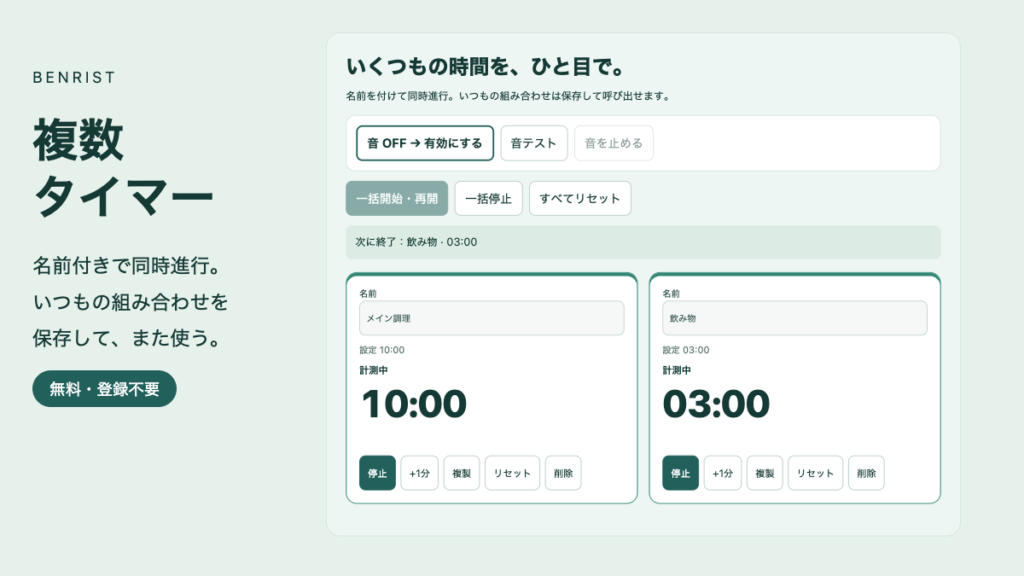Click the 無料・登録不要 badge
Screen dimensions: 1024x576
coord(104,389)
